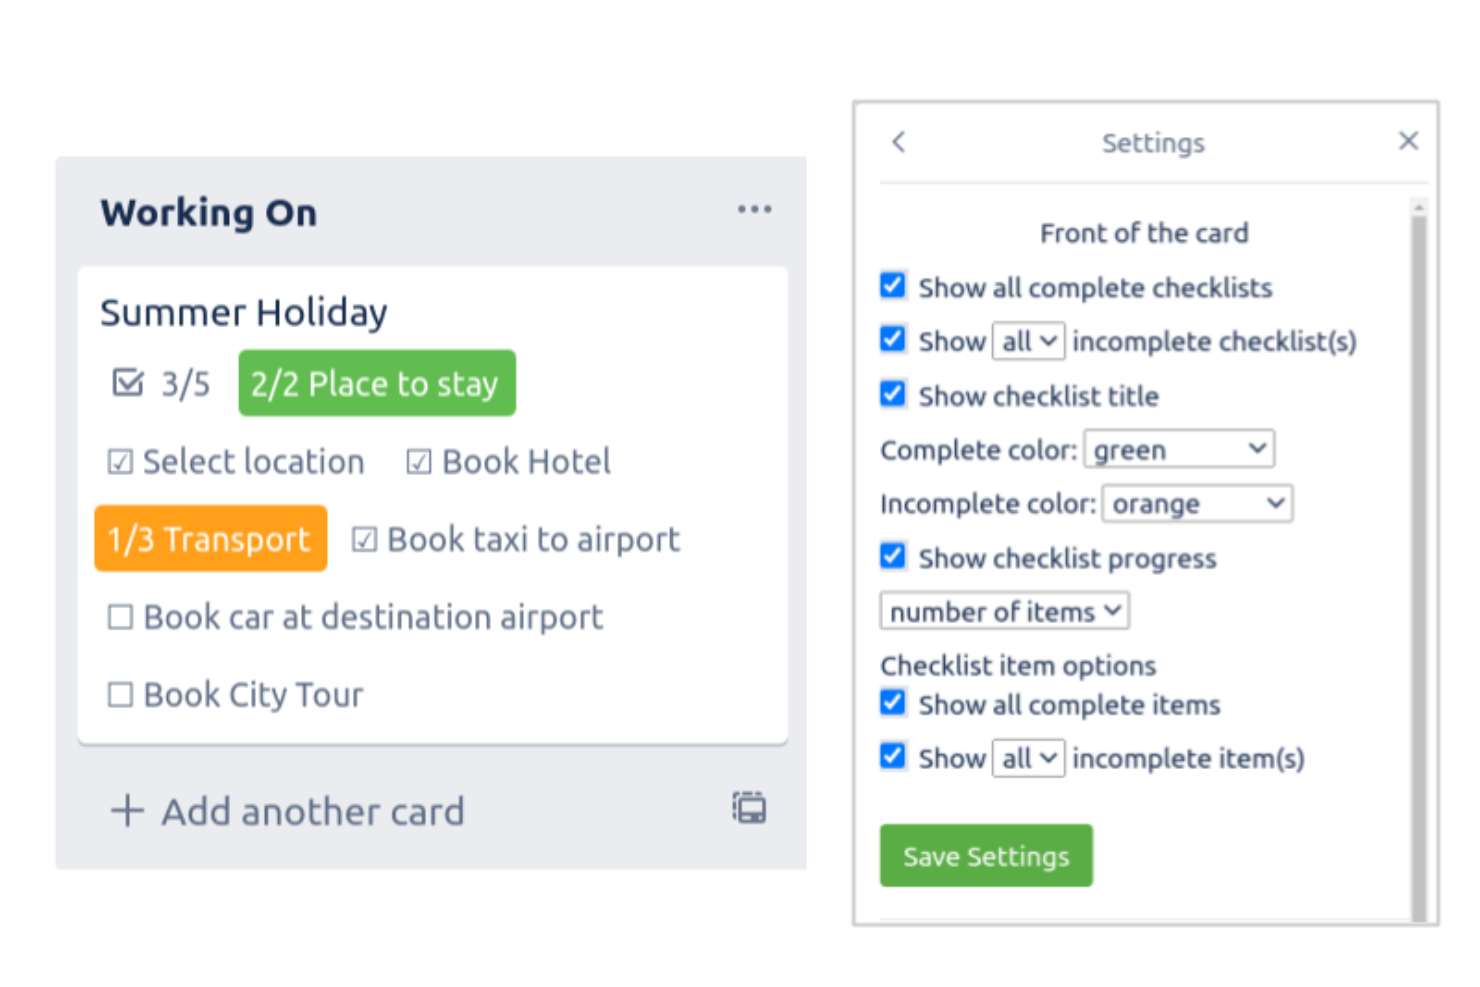Click the Add another card link
The height and width of the screenshot is (987, 1480).
point(312,811)
